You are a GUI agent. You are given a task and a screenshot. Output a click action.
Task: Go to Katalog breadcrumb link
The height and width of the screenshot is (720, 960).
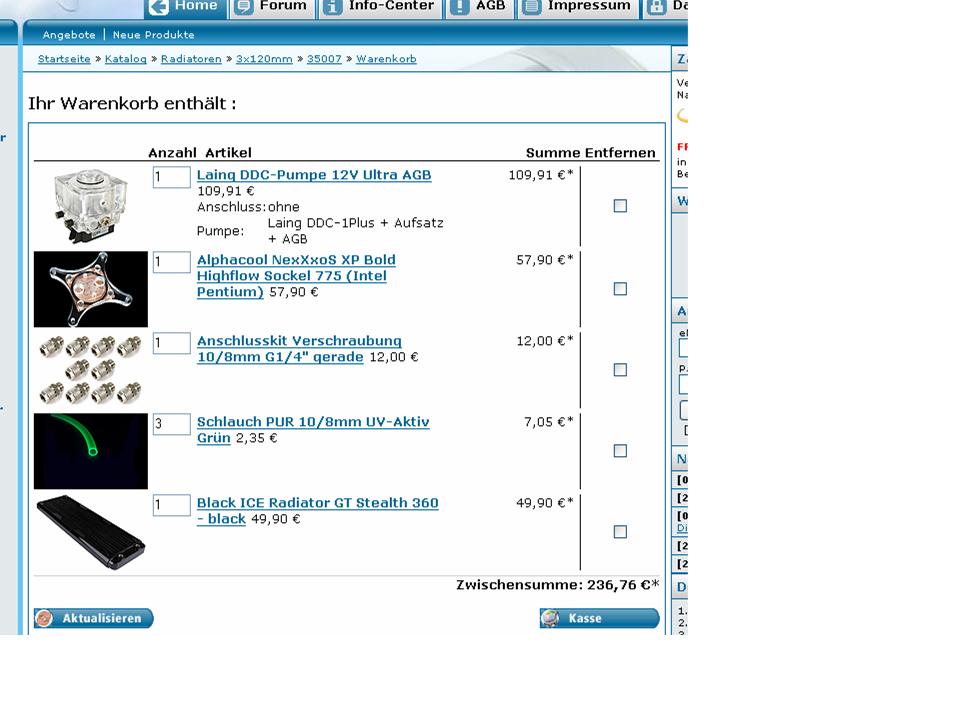click(126, 59)
